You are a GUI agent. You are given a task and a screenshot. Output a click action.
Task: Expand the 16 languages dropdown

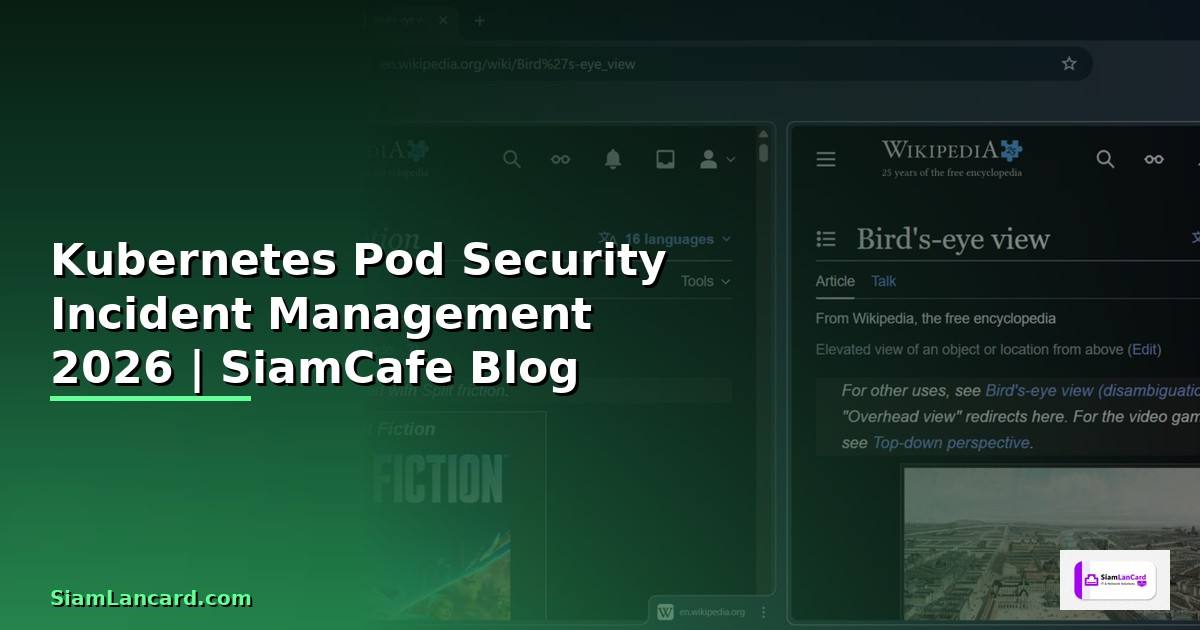pos(665,239)
